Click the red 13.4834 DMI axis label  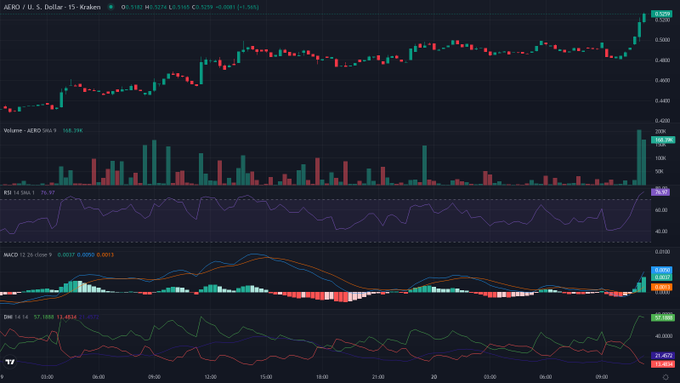coord(663,364)
